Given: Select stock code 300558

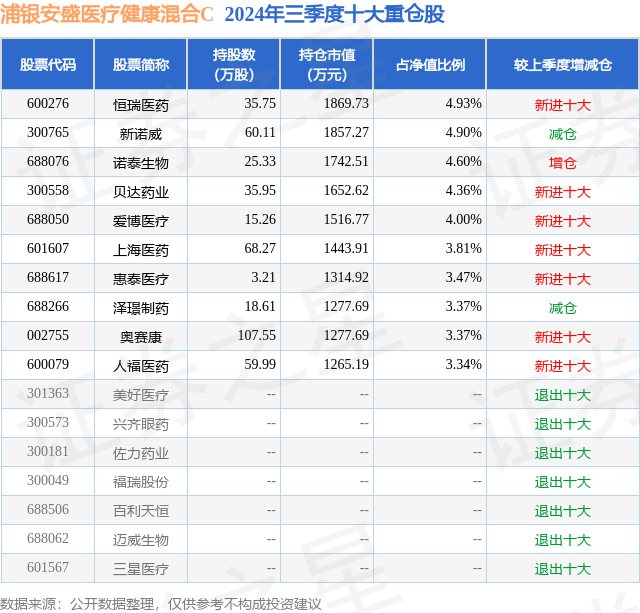Looking at the screenshot, I should pyautogui.click(x=48, y=191).
